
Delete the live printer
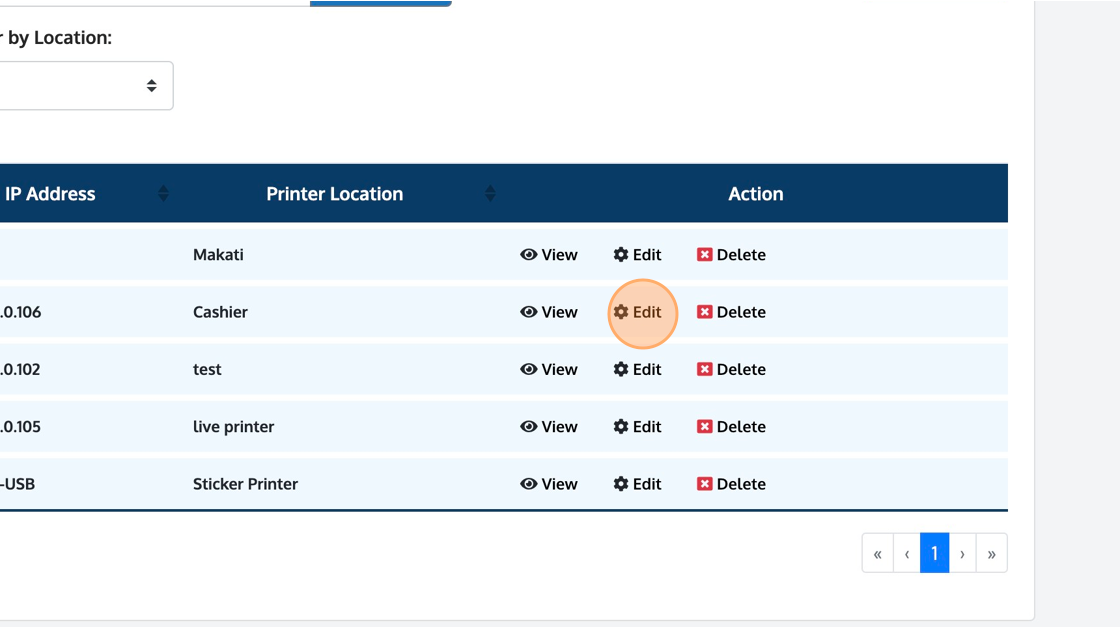(731, 427)
